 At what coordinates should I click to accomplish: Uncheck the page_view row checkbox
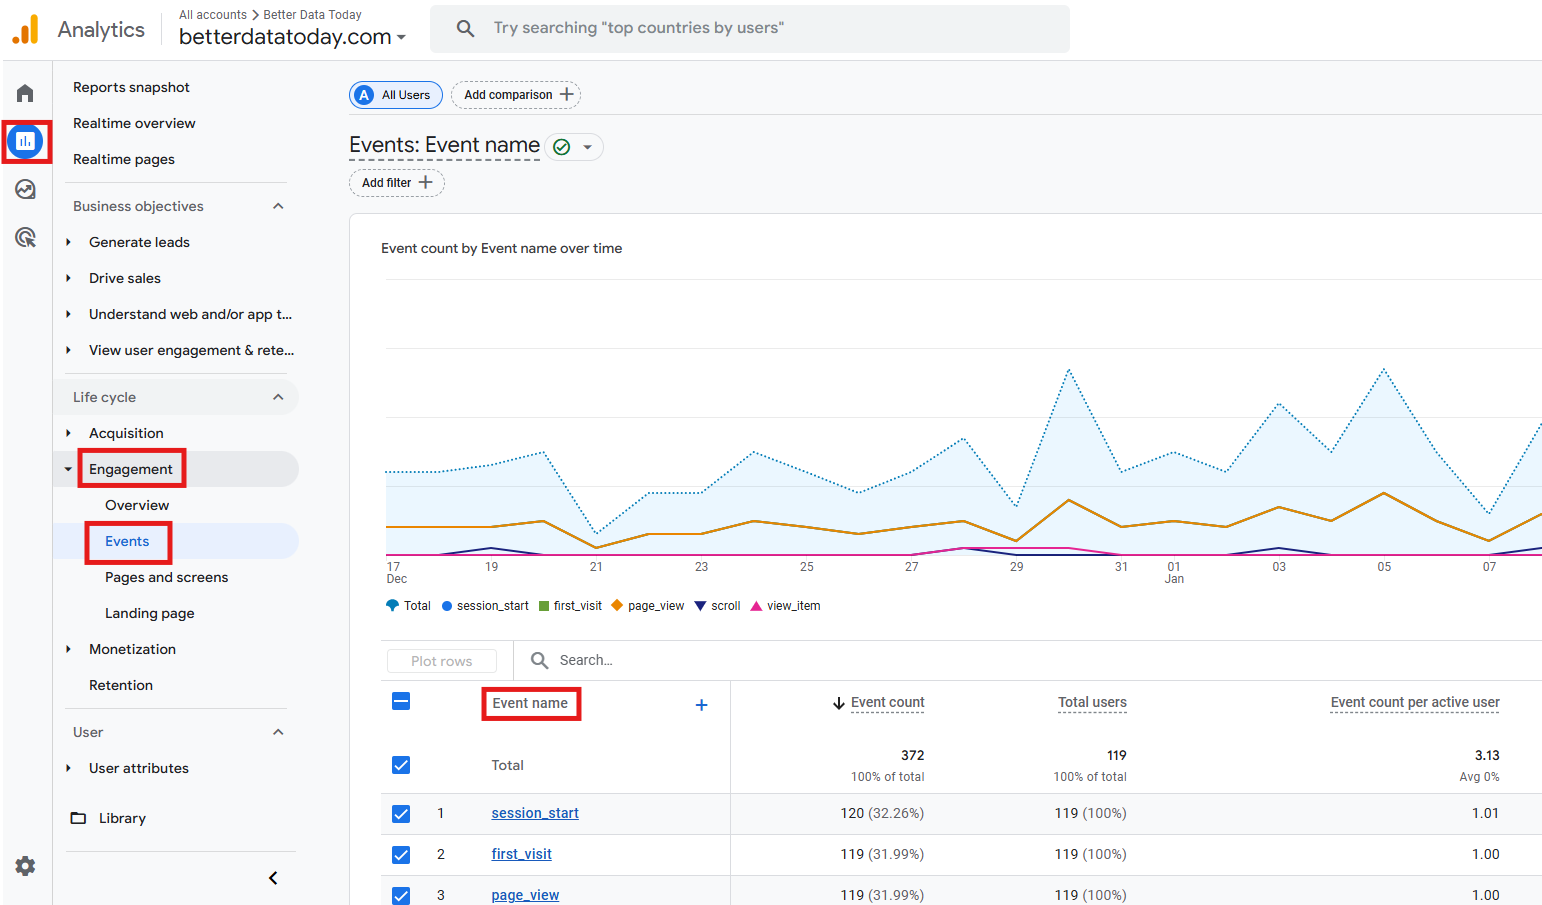[x=401, y=895]
